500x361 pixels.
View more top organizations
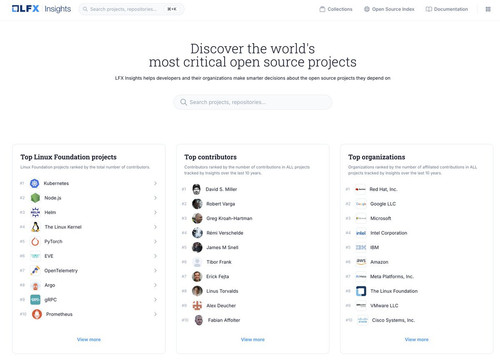(417, 339)
